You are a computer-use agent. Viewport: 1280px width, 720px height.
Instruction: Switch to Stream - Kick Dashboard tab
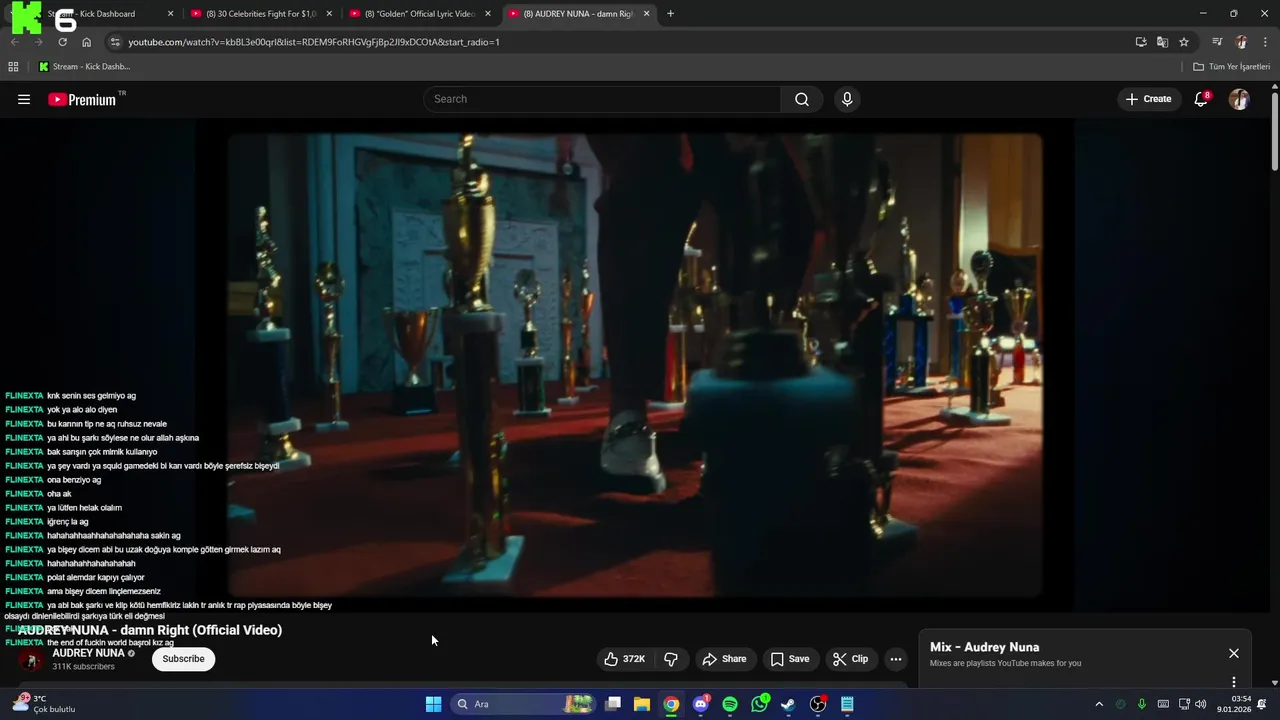pyautogui.click(x=102, y=14)
